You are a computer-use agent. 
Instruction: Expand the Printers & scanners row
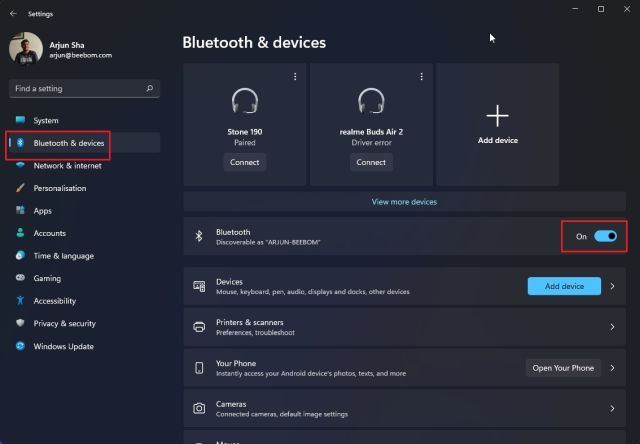click(x=612, y=327)
